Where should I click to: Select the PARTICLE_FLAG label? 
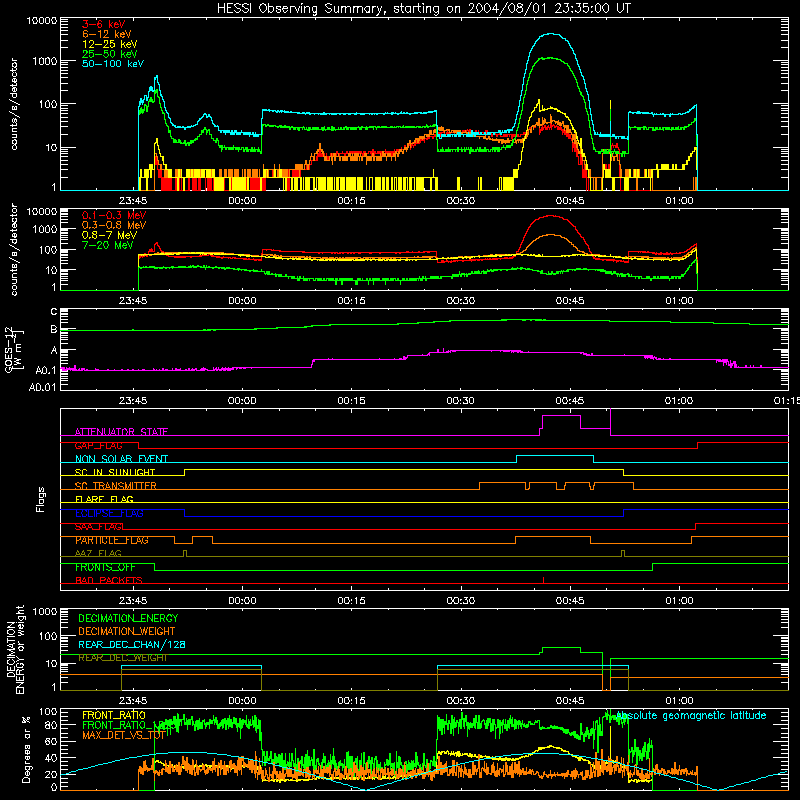point(112,540)
